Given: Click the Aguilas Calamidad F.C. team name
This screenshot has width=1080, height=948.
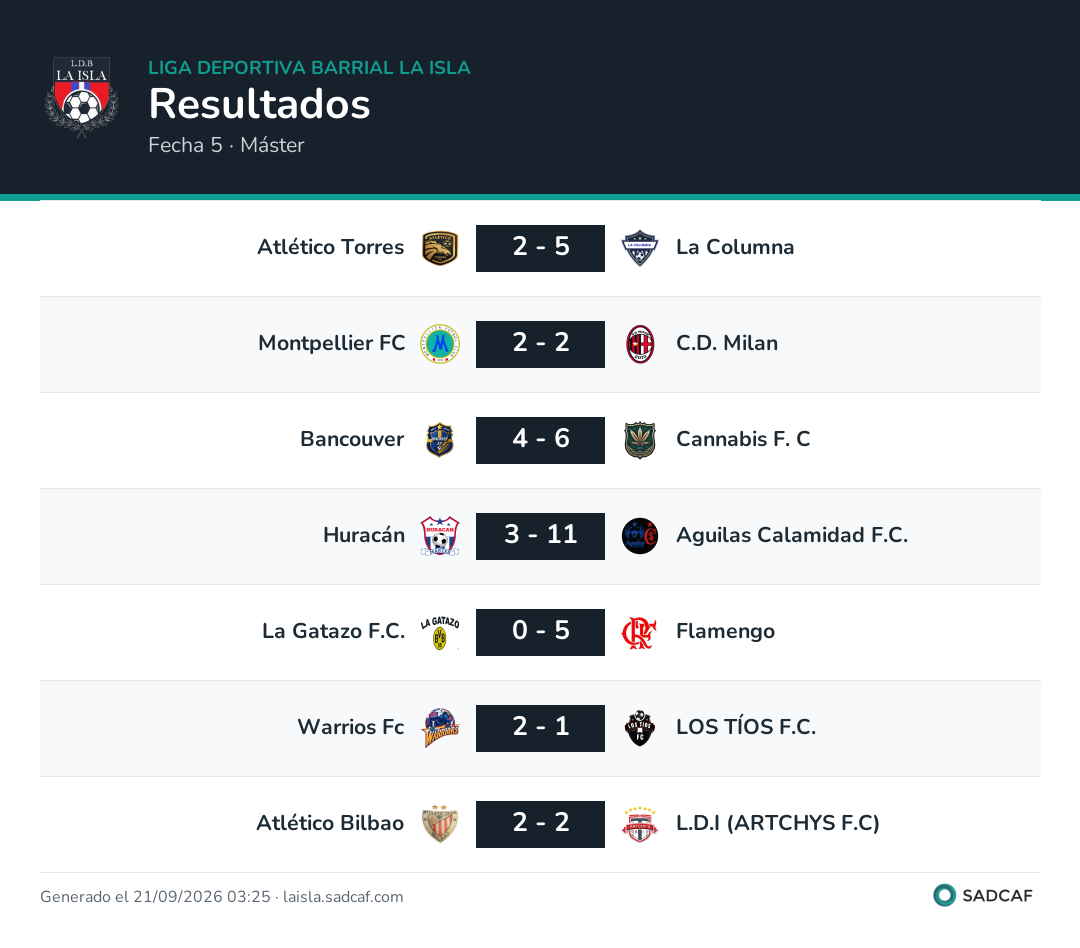Looking at the screenshot, I should pos(792,535).
